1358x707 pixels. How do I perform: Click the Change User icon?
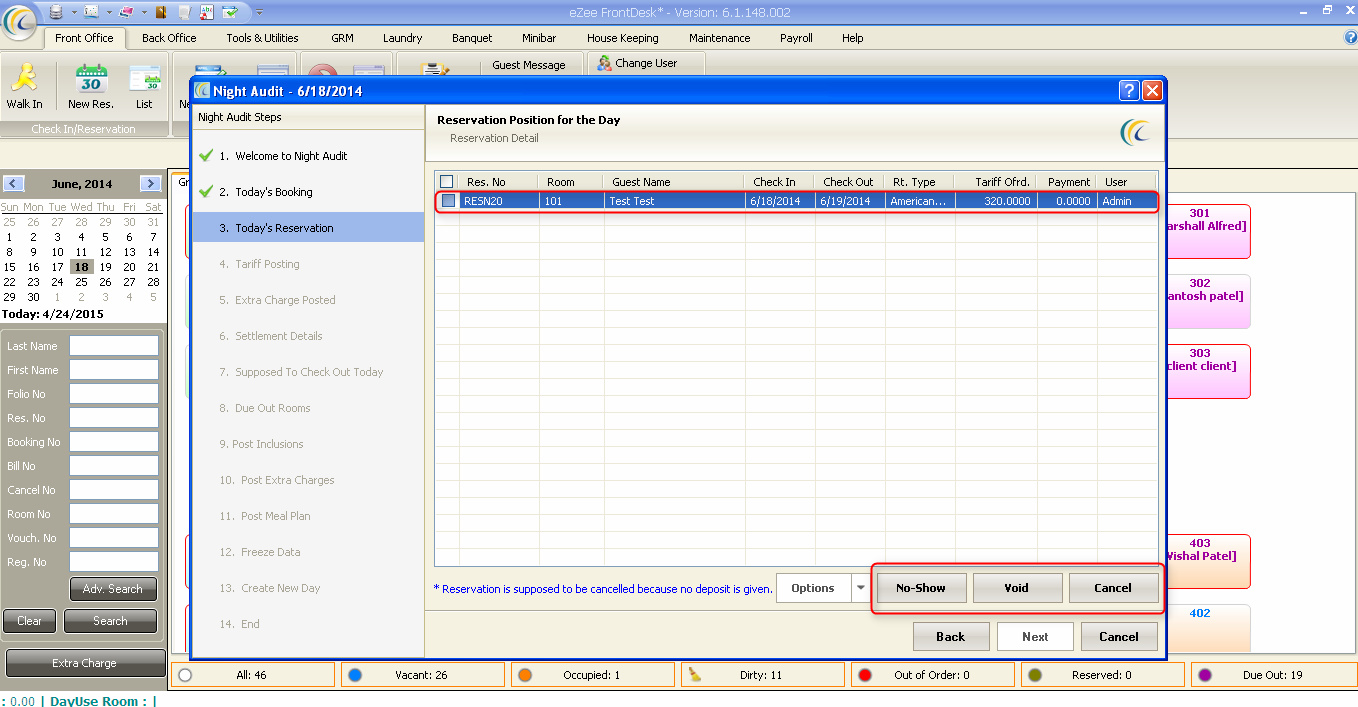click(x=605, y=63)
